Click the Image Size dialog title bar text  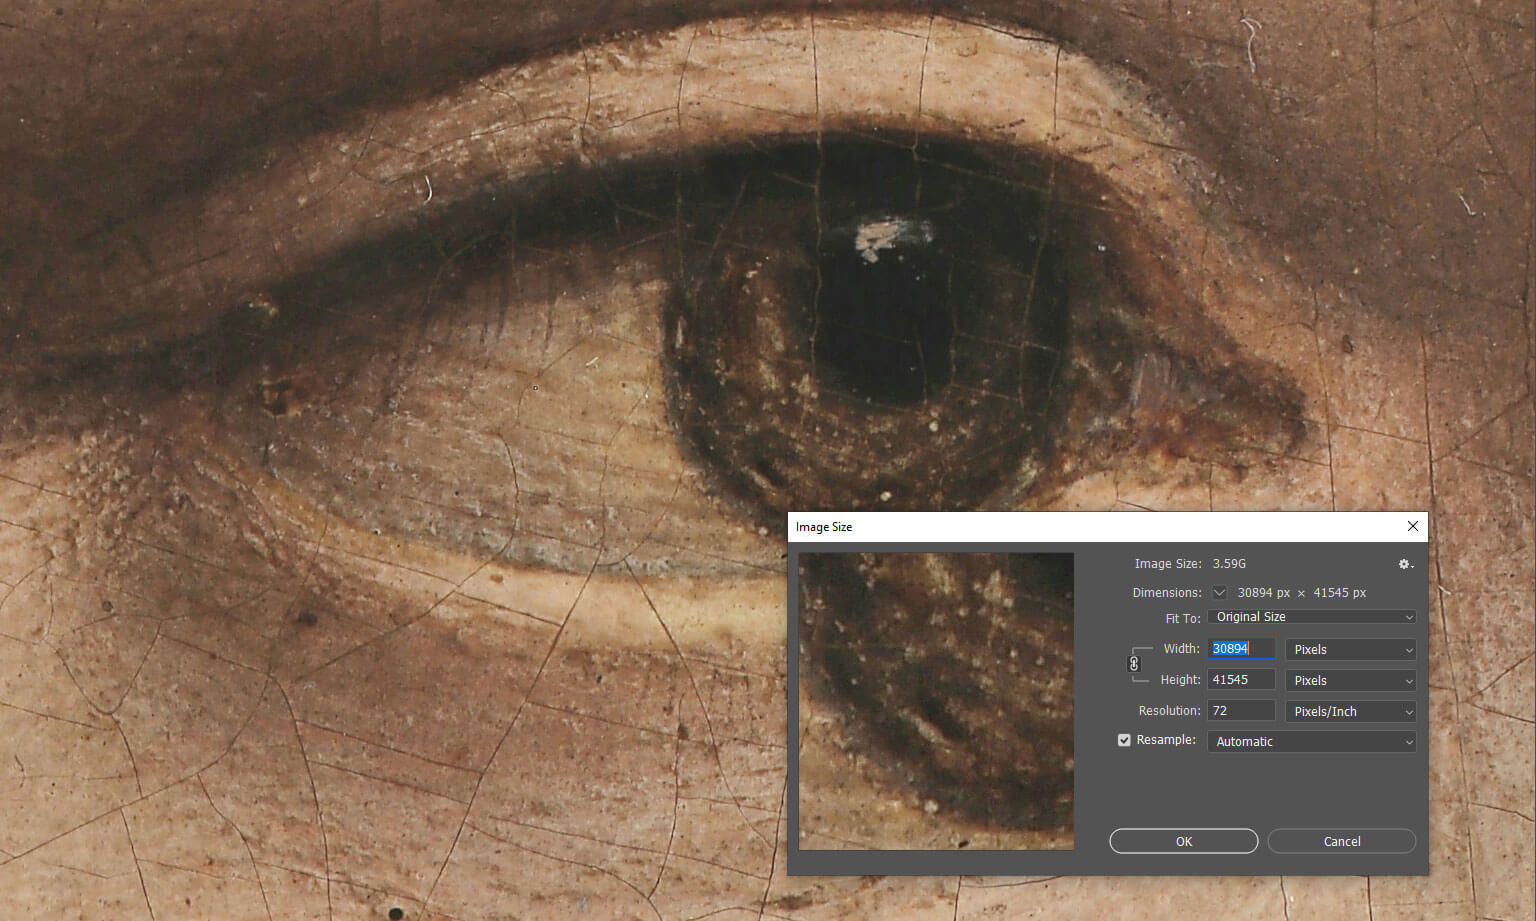[824, 527]
